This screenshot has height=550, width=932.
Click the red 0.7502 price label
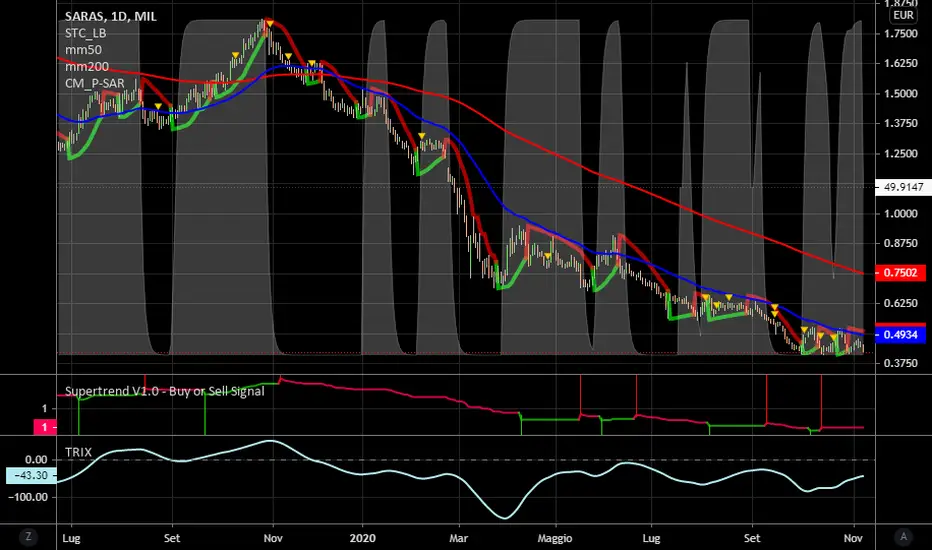[x=900, y=273]
